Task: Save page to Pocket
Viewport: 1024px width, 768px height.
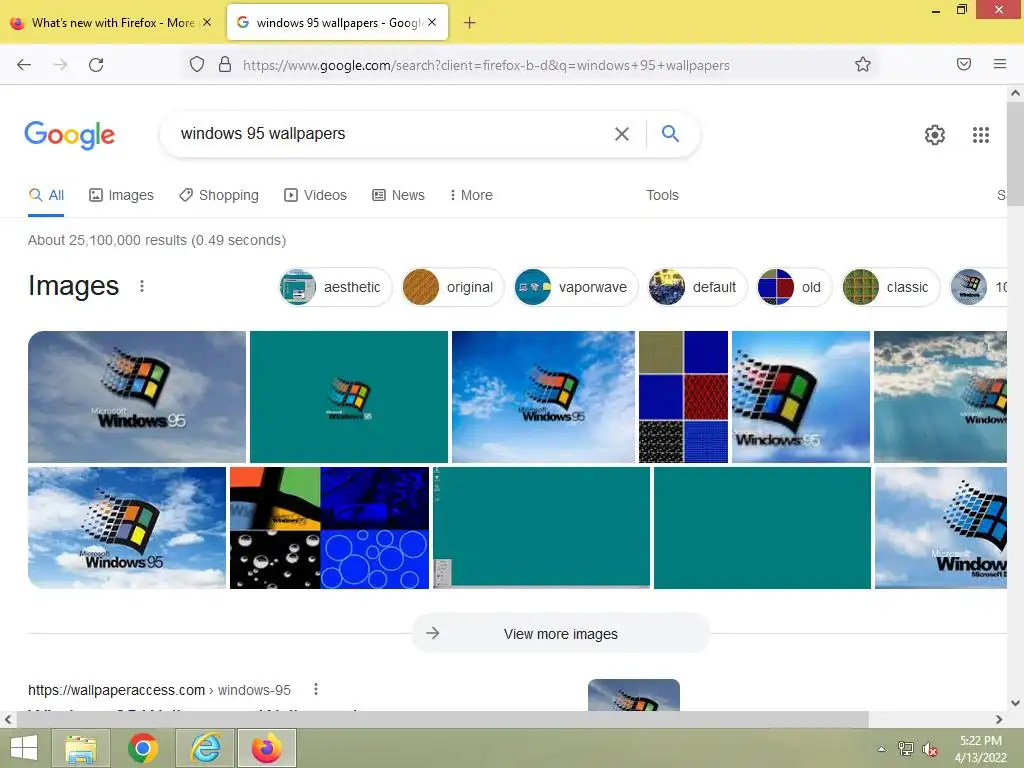Action: tap(964, 64)
